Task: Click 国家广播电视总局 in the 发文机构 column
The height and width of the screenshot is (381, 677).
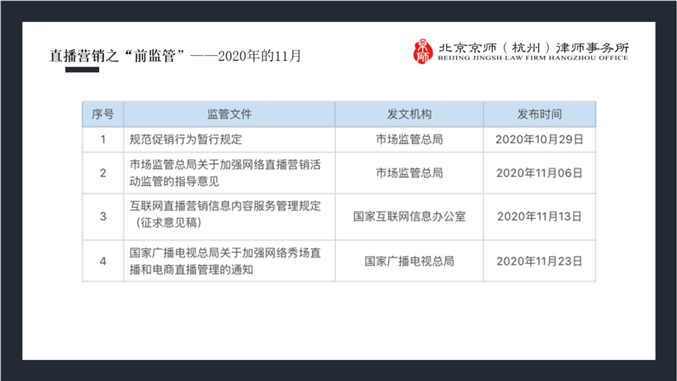Action: click(409, 261)
